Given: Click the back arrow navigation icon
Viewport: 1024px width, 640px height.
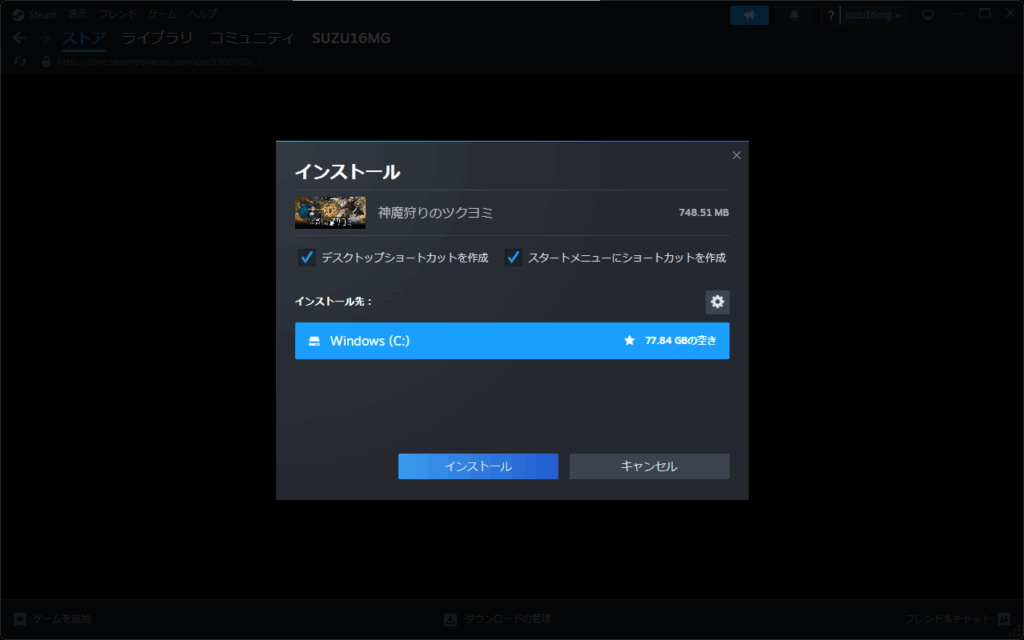Looking at the screenshot, I should (x=19, y=38).
